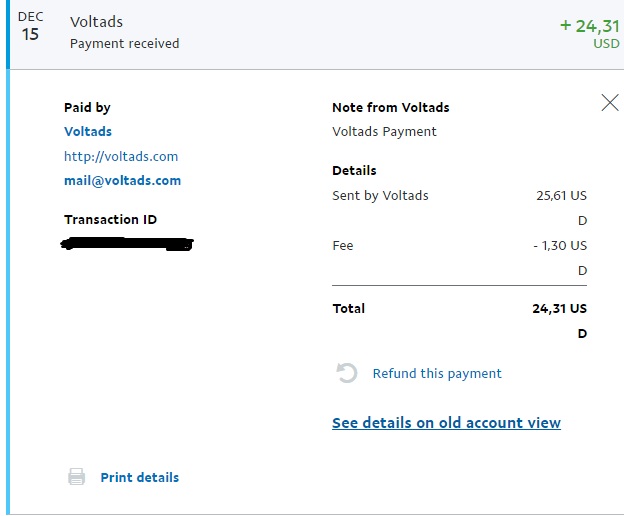Screen dimensions: 624x516
Task: Select the blacked-out transaction ID value
Action: coord(127,243)
